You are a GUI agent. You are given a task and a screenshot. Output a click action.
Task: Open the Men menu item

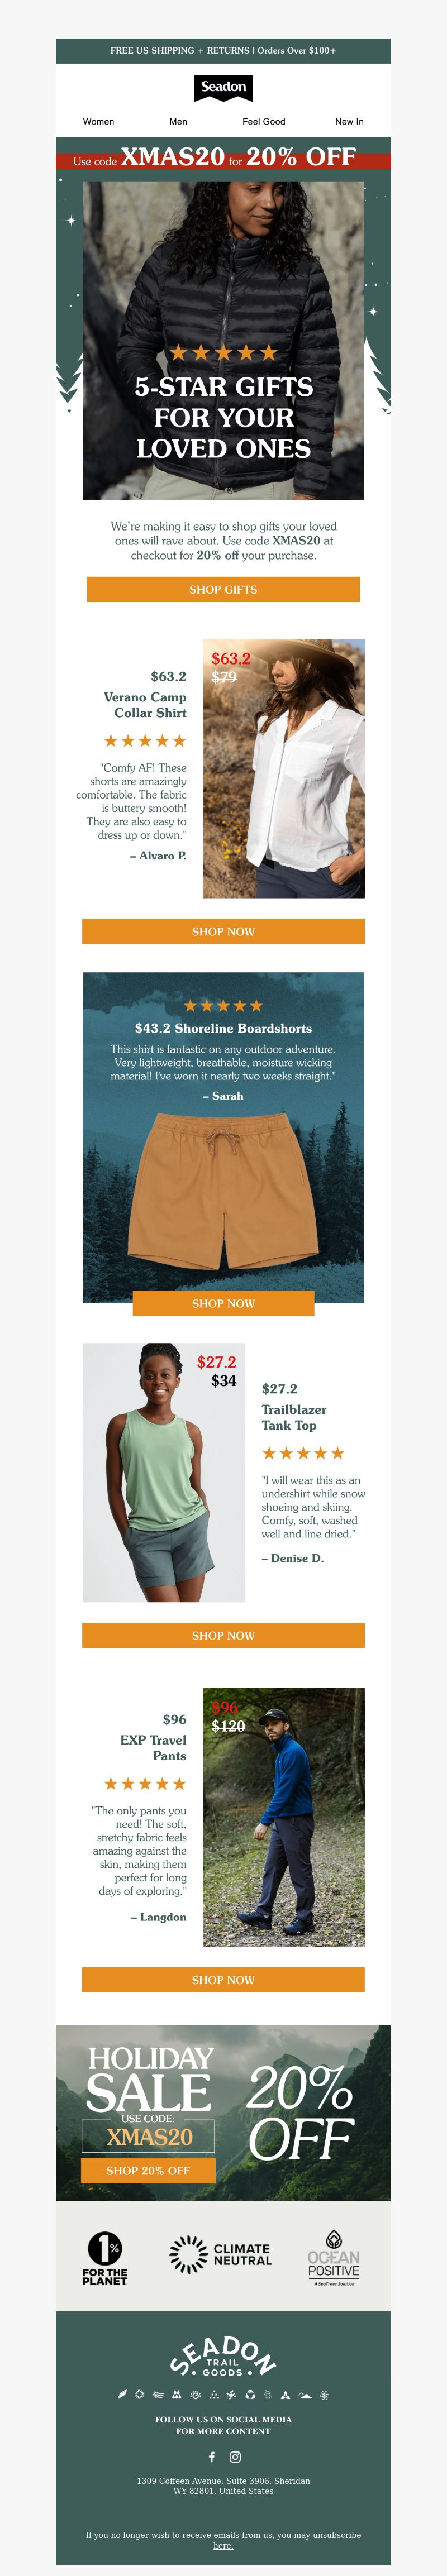tap(178, 122)
